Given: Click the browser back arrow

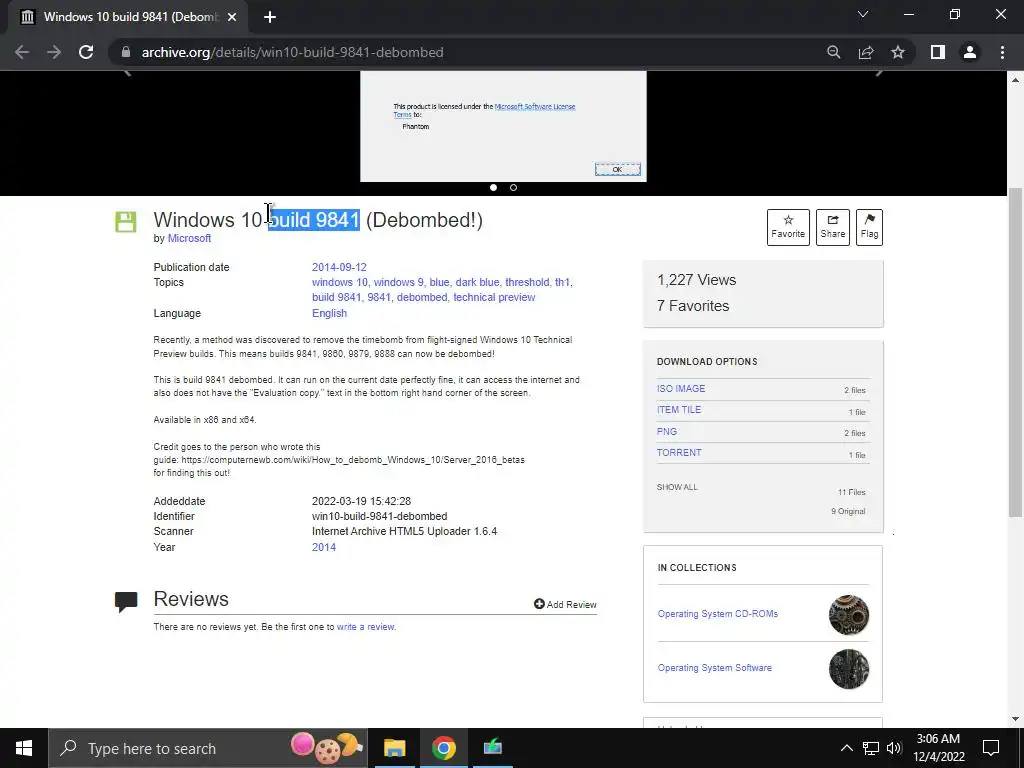Looking at the screenshot, I should tap(22, 52).
